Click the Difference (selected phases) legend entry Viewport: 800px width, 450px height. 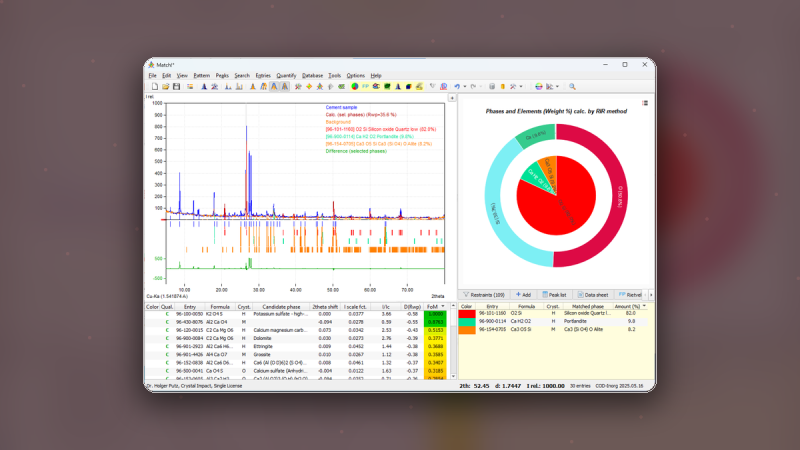tap(356, 151)
